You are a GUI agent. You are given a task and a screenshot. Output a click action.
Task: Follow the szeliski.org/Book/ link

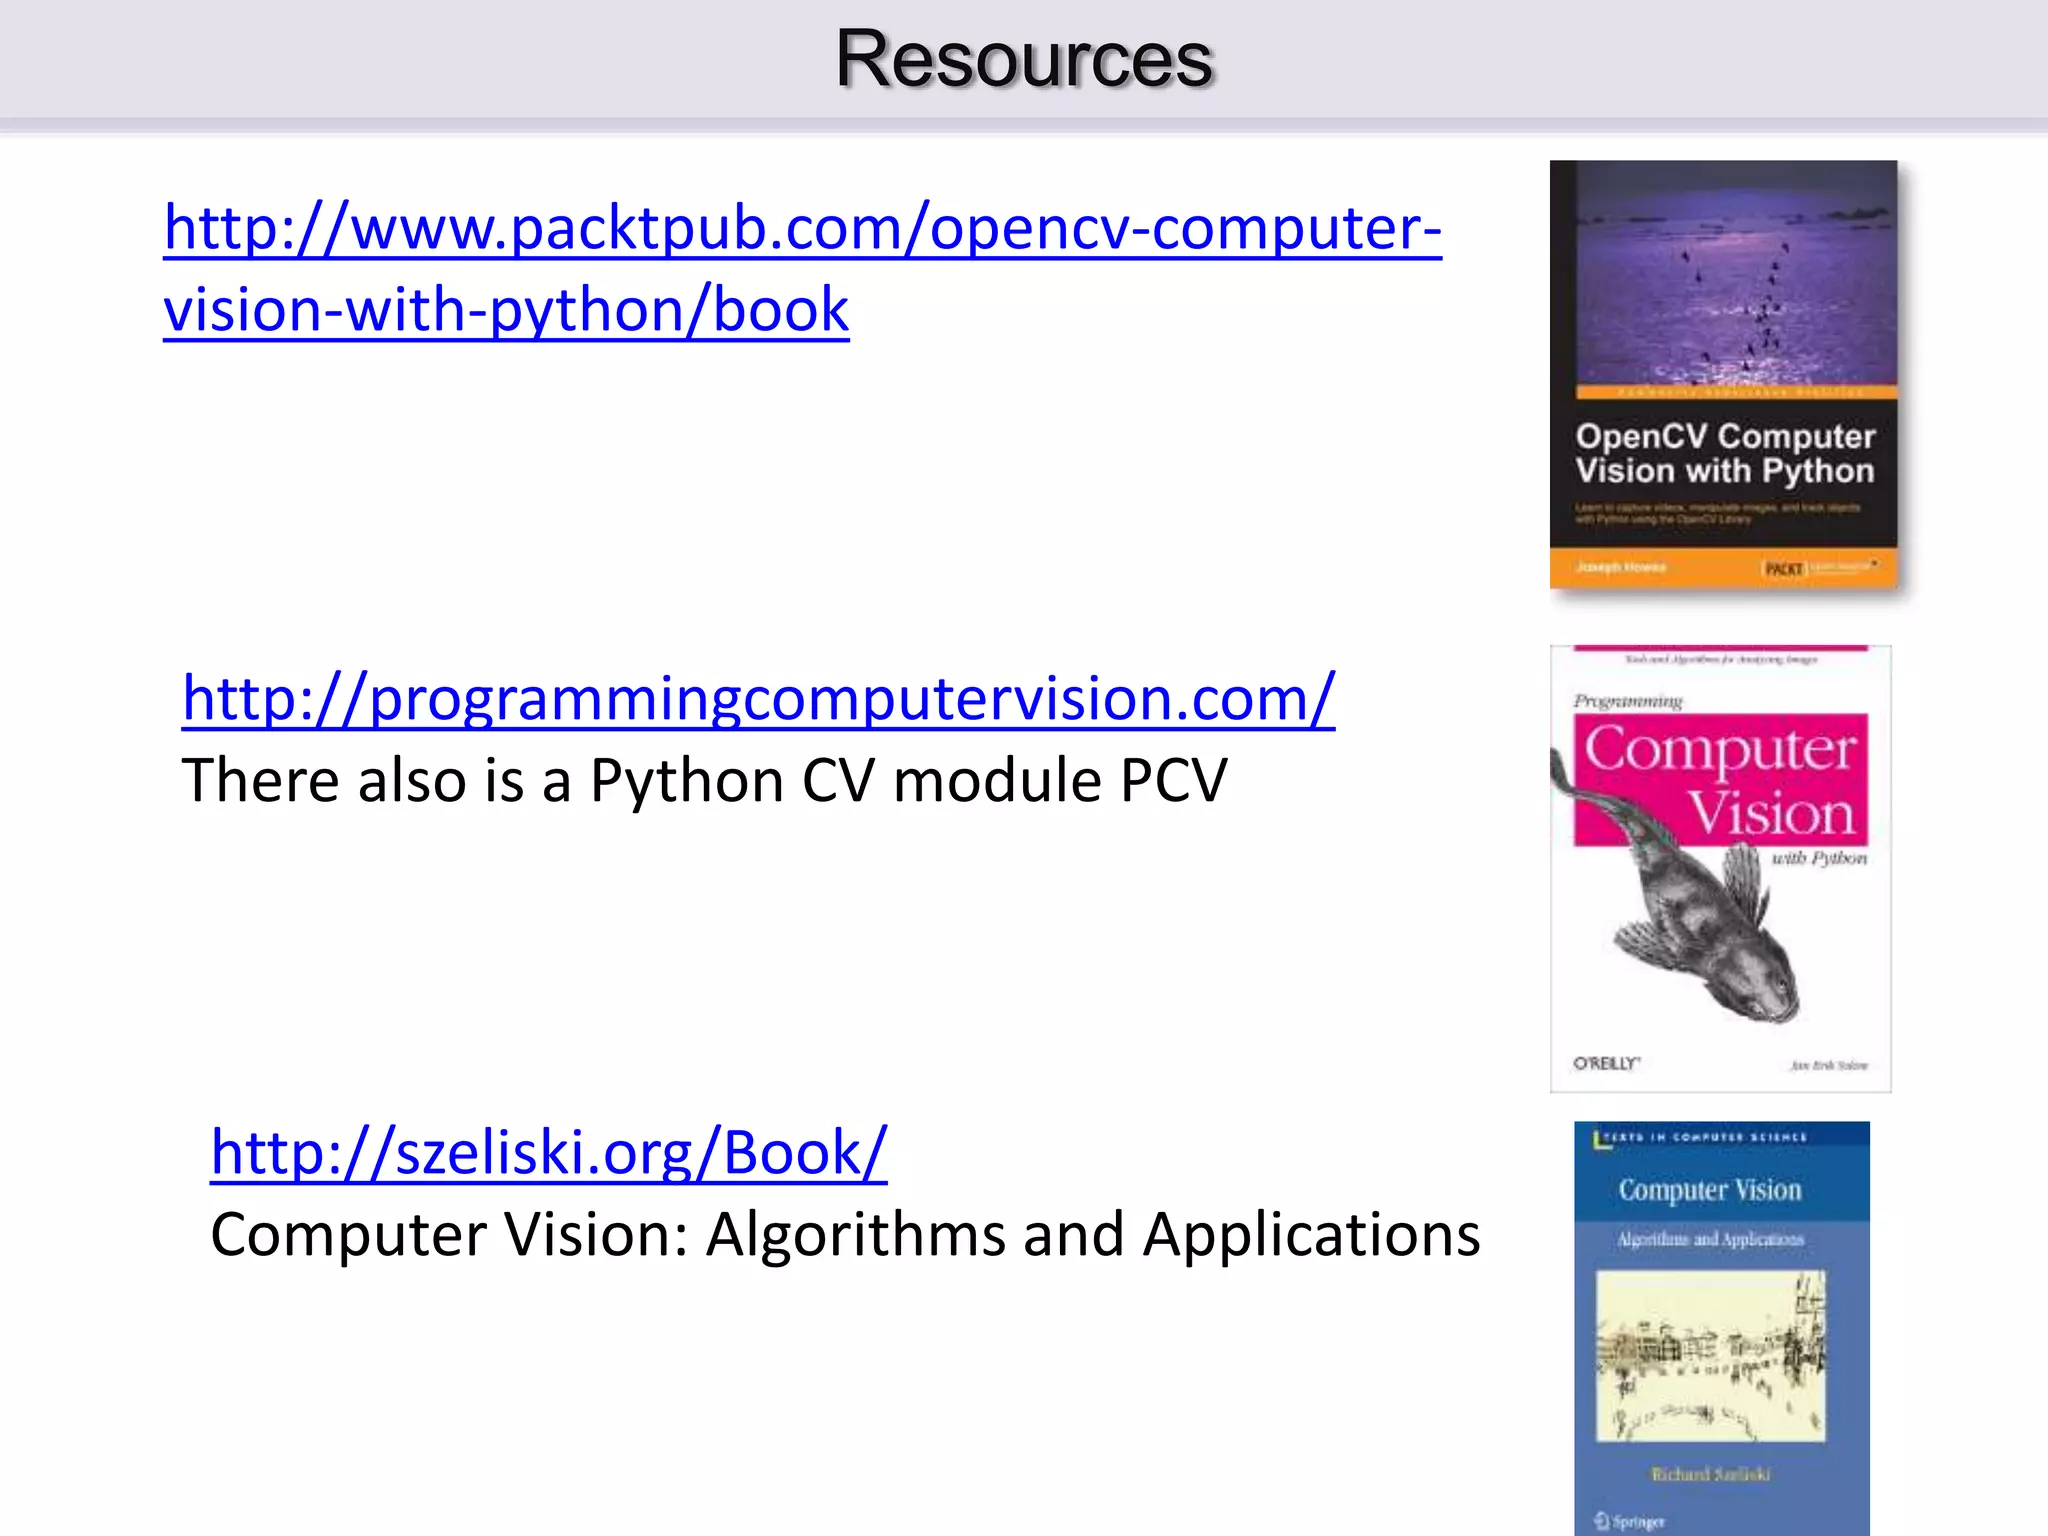click(549, 1152)
